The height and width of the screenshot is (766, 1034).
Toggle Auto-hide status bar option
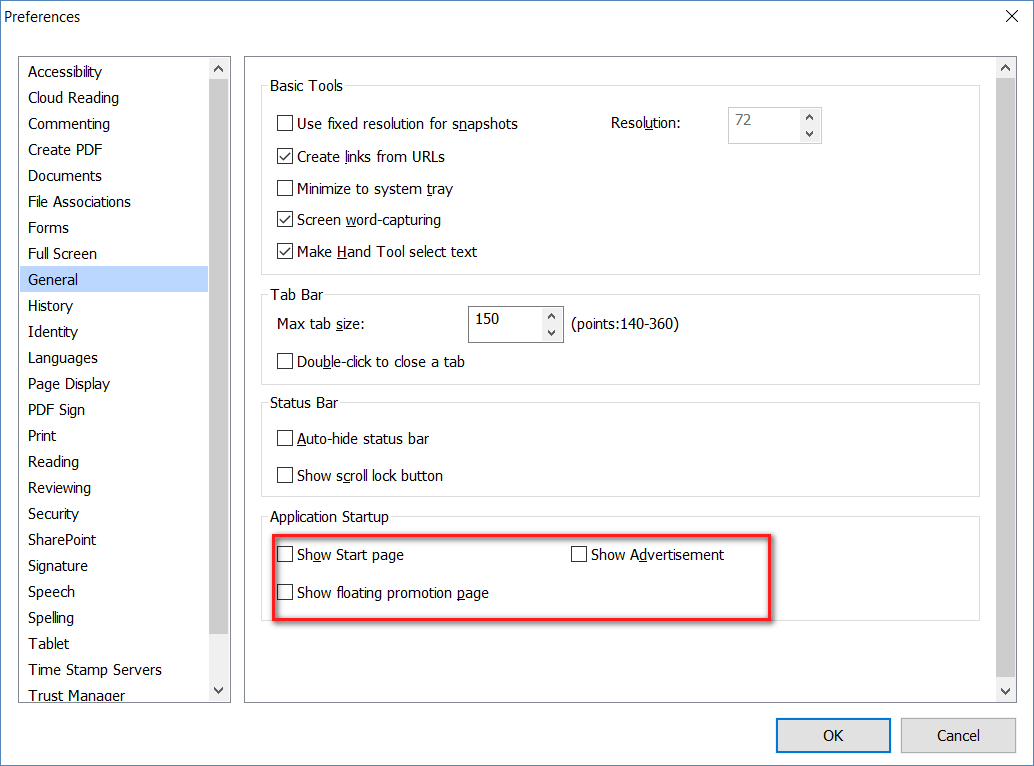pos(286,438)
